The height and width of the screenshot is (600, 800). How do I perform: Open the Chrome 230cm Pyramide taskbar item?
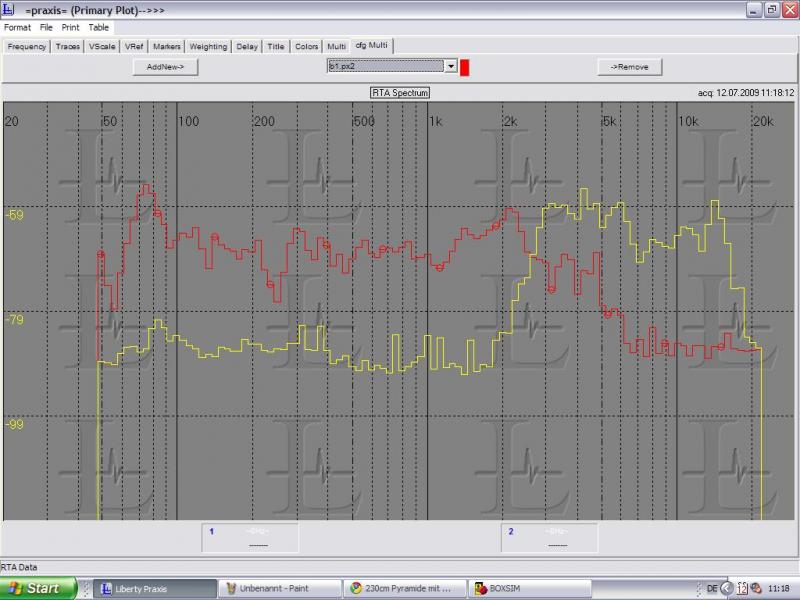coord(405,589)
